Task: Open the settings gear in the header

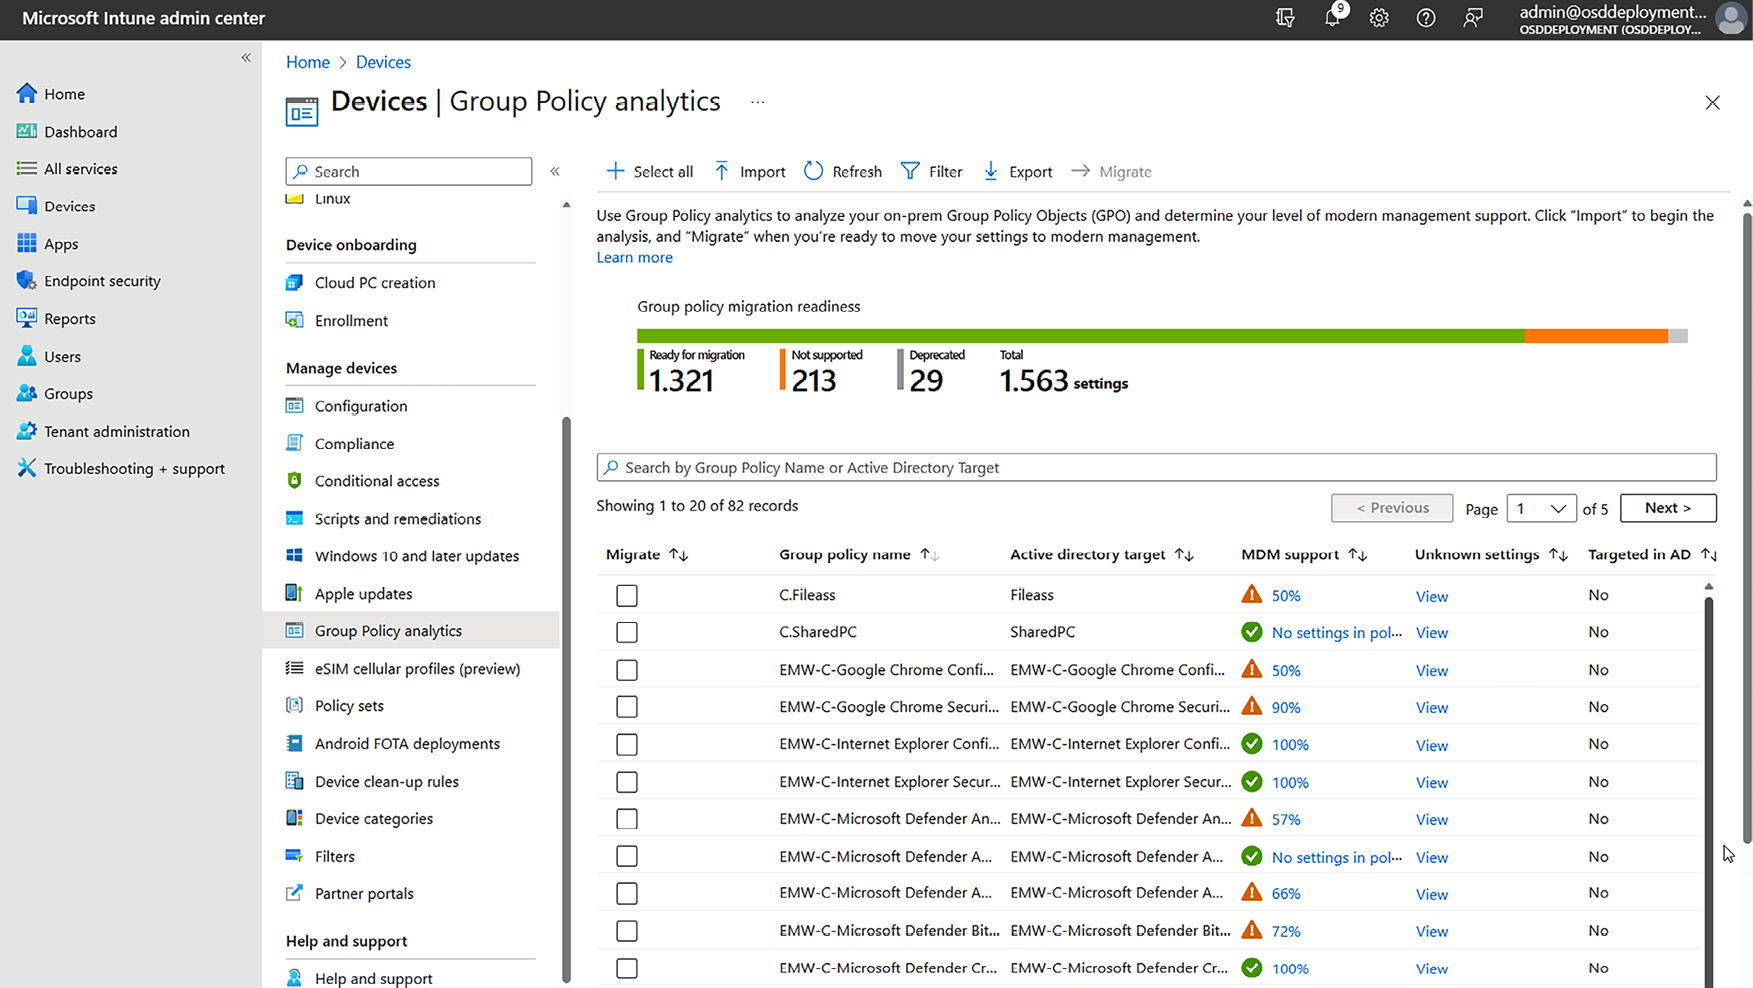Action: click(x=1379, y=18)
